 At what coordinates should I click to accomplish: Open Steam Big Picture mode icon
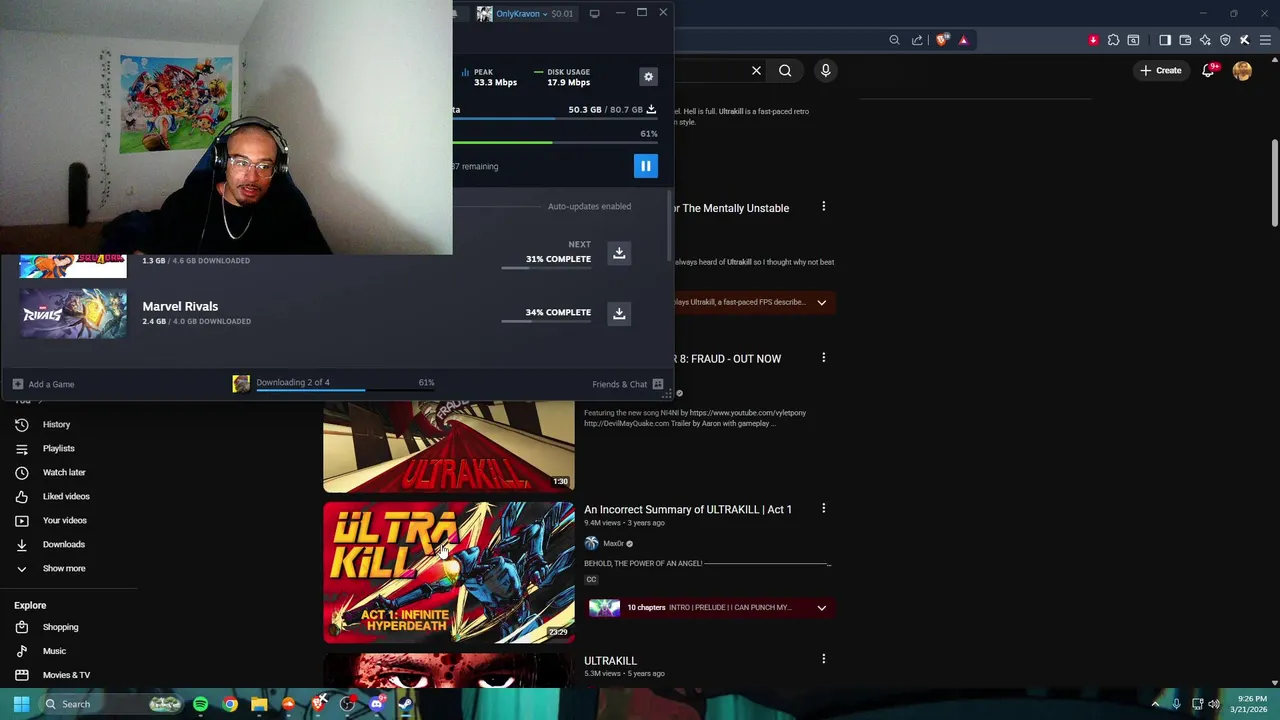coord(595,13)
